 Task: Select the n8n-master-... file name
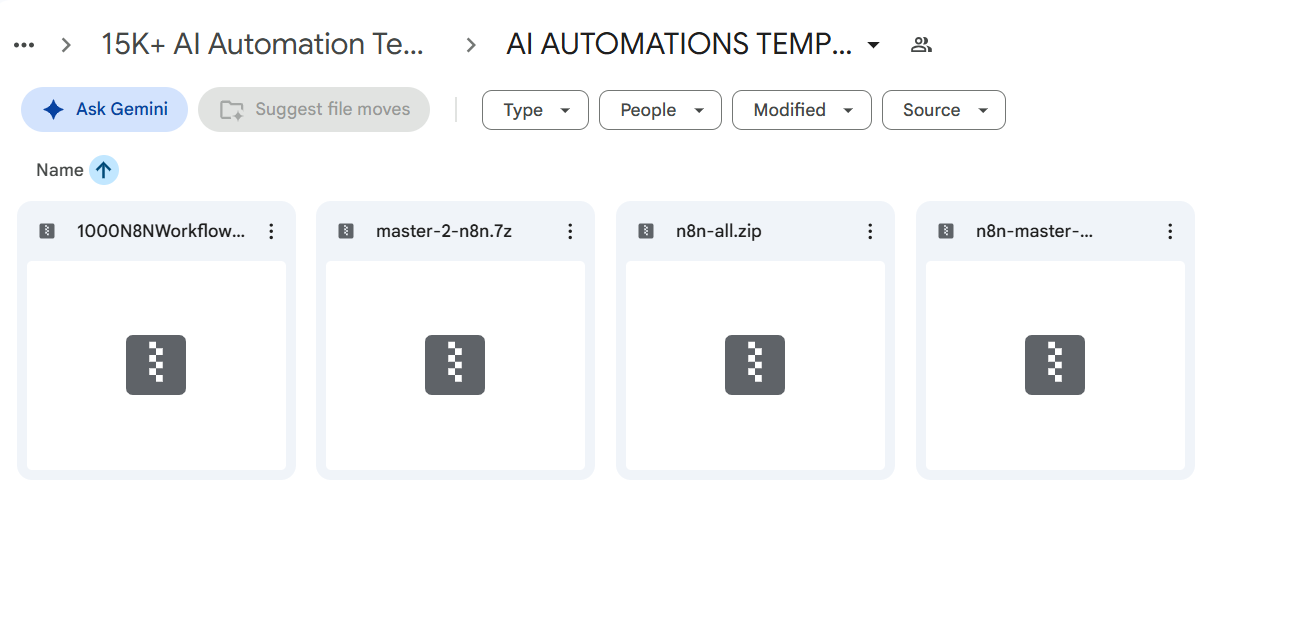point(1035,231)
